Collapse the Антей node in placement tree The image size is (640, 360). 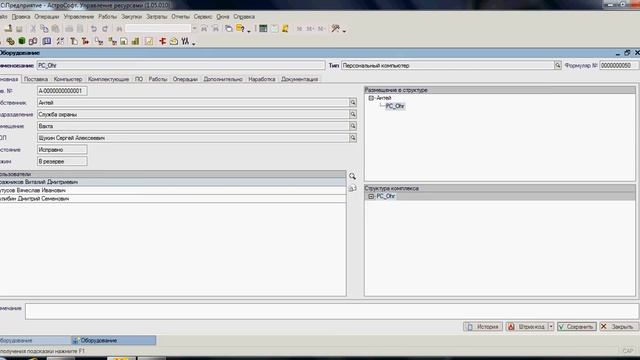pos(371,98)
